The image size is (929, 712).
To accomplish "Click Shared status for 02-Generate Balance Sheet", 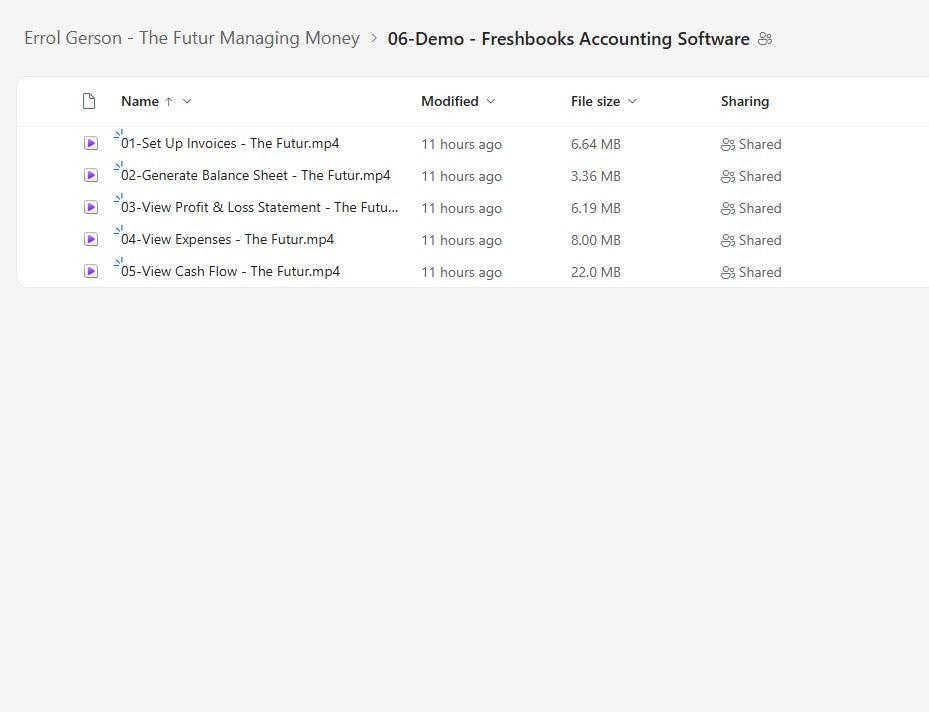I will (x=760, y=177).
